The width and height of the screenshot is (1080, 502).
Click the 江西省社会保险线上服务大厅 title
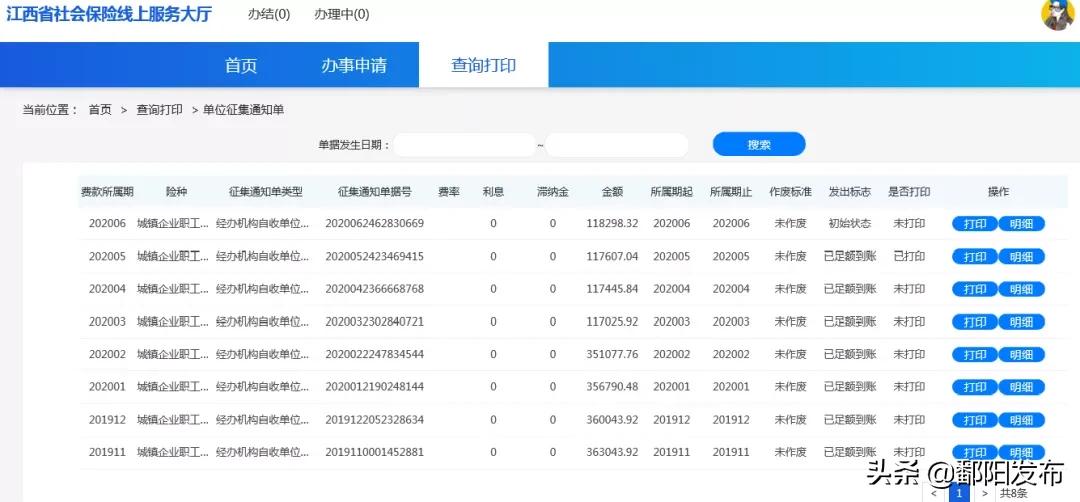[110, 14]
